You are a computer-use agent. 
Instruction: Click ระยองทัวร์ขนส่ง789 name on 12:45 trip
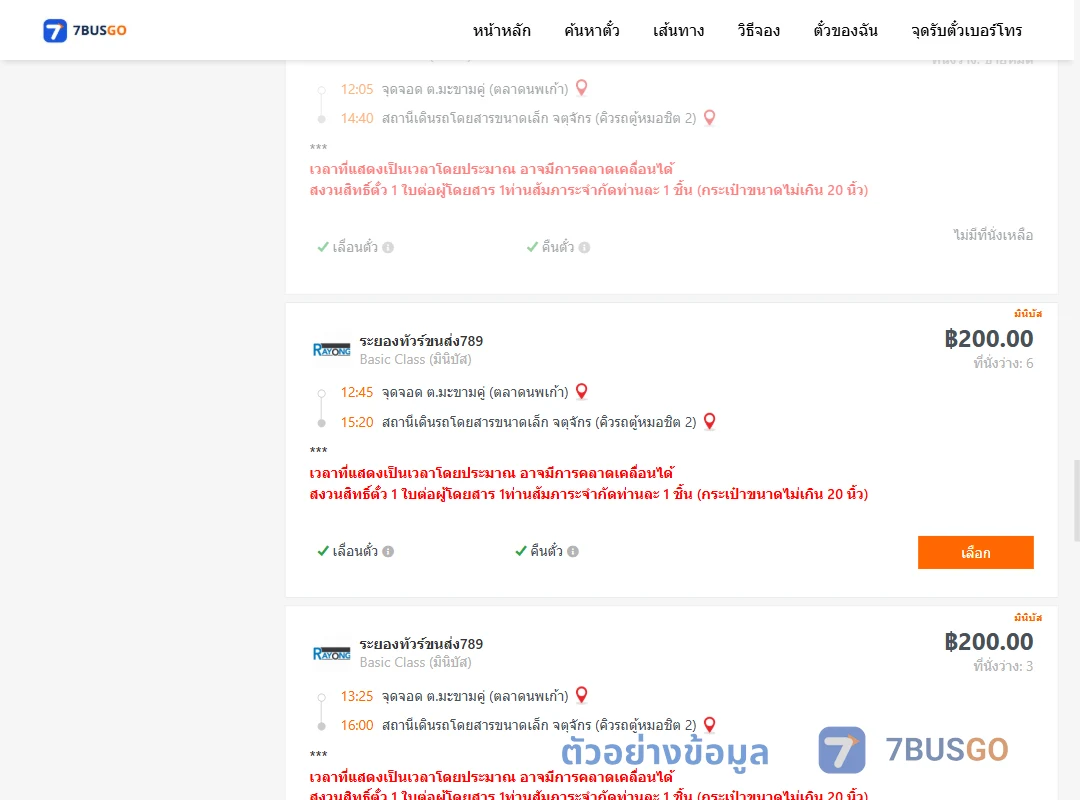pos(421,341)
